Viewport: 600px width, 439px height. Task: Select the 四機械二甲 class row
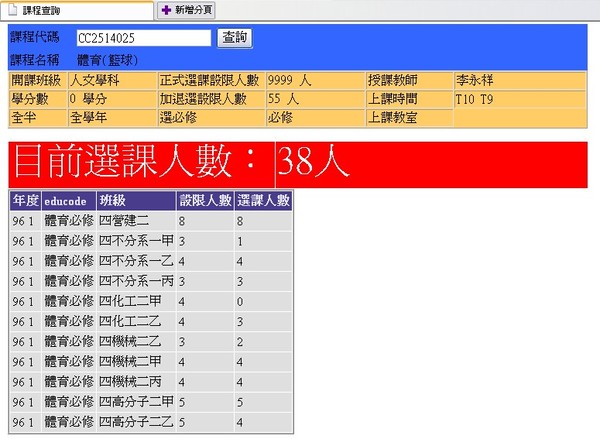[x=151, y=362]
